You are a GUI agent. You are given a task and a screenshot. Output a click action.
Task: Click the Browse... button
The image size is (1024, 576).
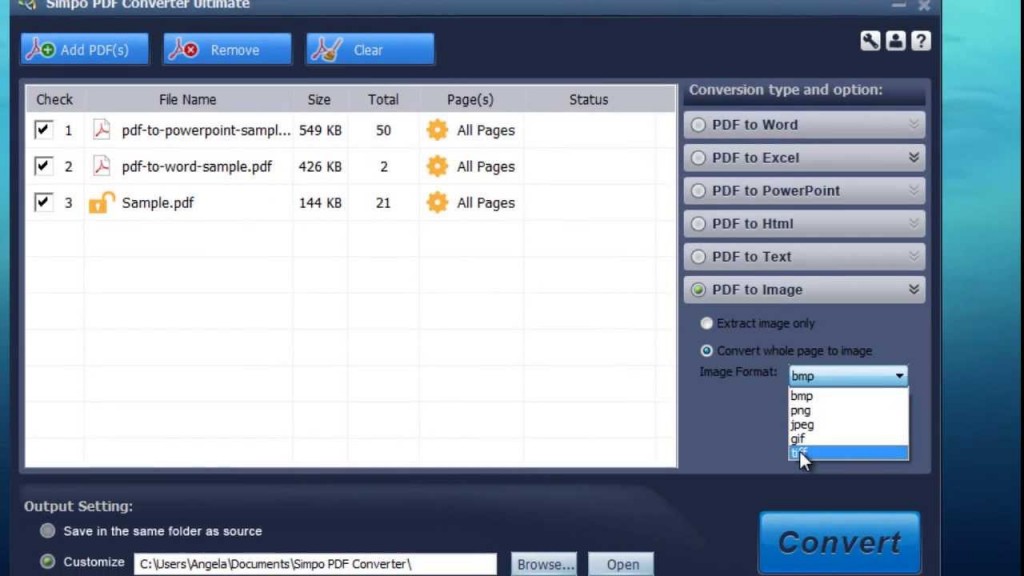click(x=545, y=564)
